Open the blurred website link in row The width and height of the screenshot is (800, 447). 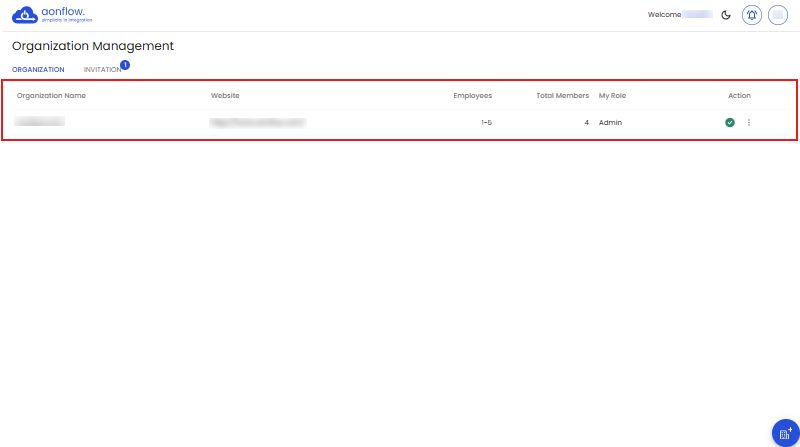(257, 122)
